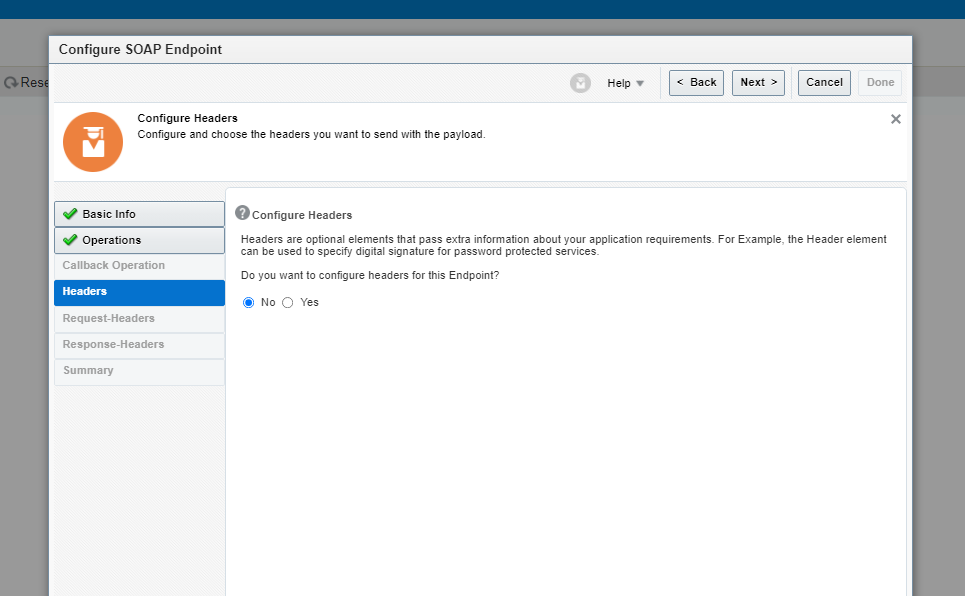This screenshot has height=596, width=965.
Task: Select the No radio button
Action: pos(249,302)
